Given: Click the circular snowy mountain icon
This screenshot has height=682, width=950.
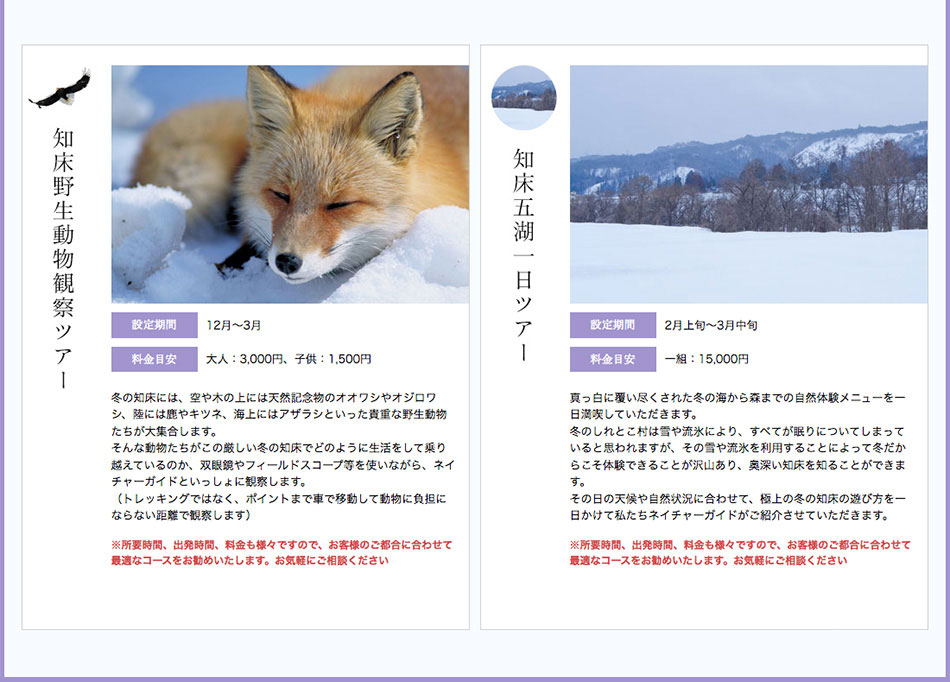Looking at the screenshot, I should click(523, 98).
